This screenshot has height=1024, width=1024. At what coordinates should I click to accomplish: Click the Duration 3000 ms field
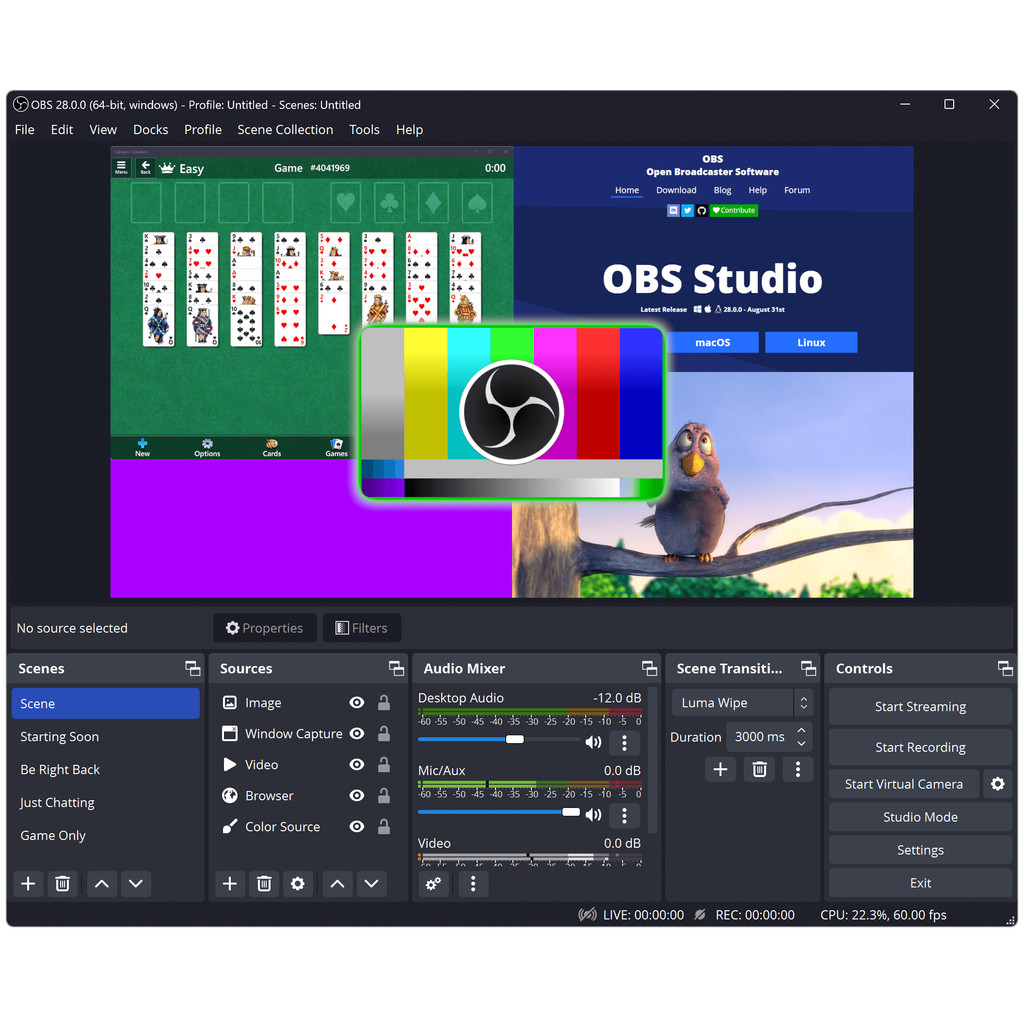[760, 737]
